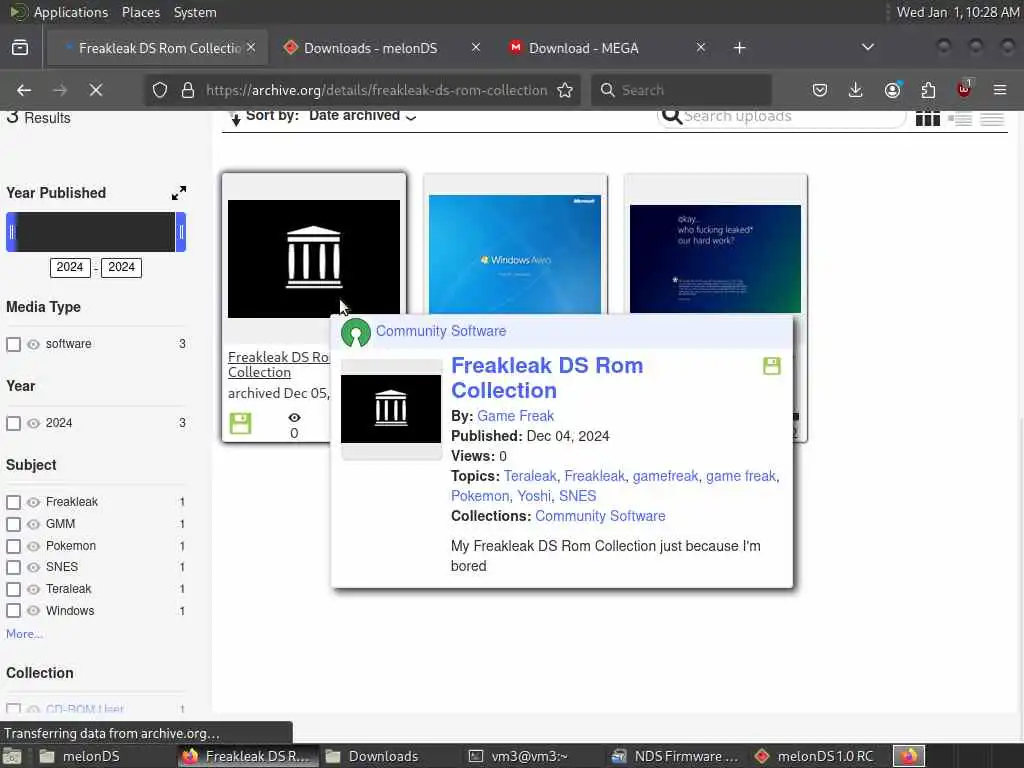Check the software media type filter
This screenshot has height=768, width=1024.
click(13, 344)
